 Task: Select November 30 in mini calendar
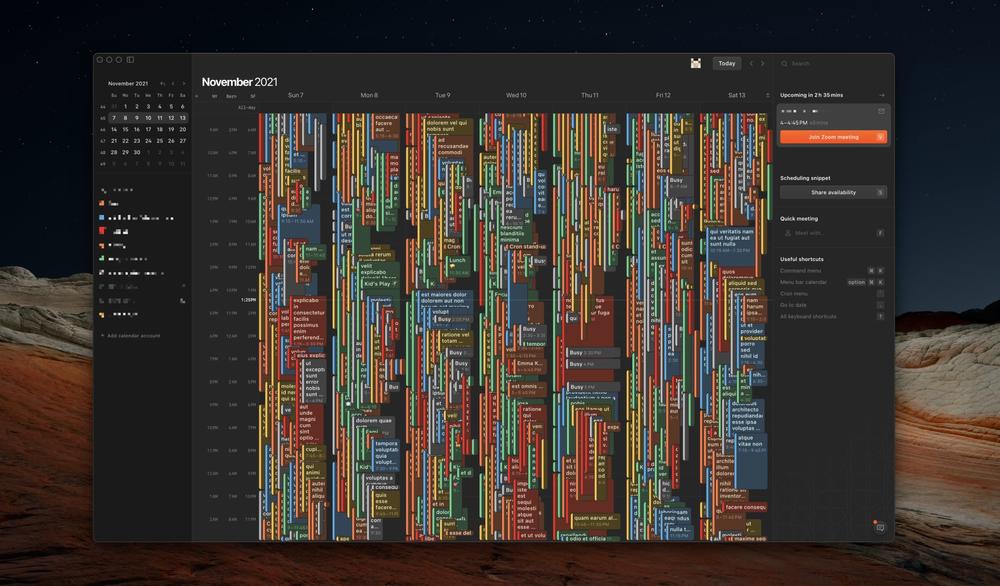click(x=136, y=152)
